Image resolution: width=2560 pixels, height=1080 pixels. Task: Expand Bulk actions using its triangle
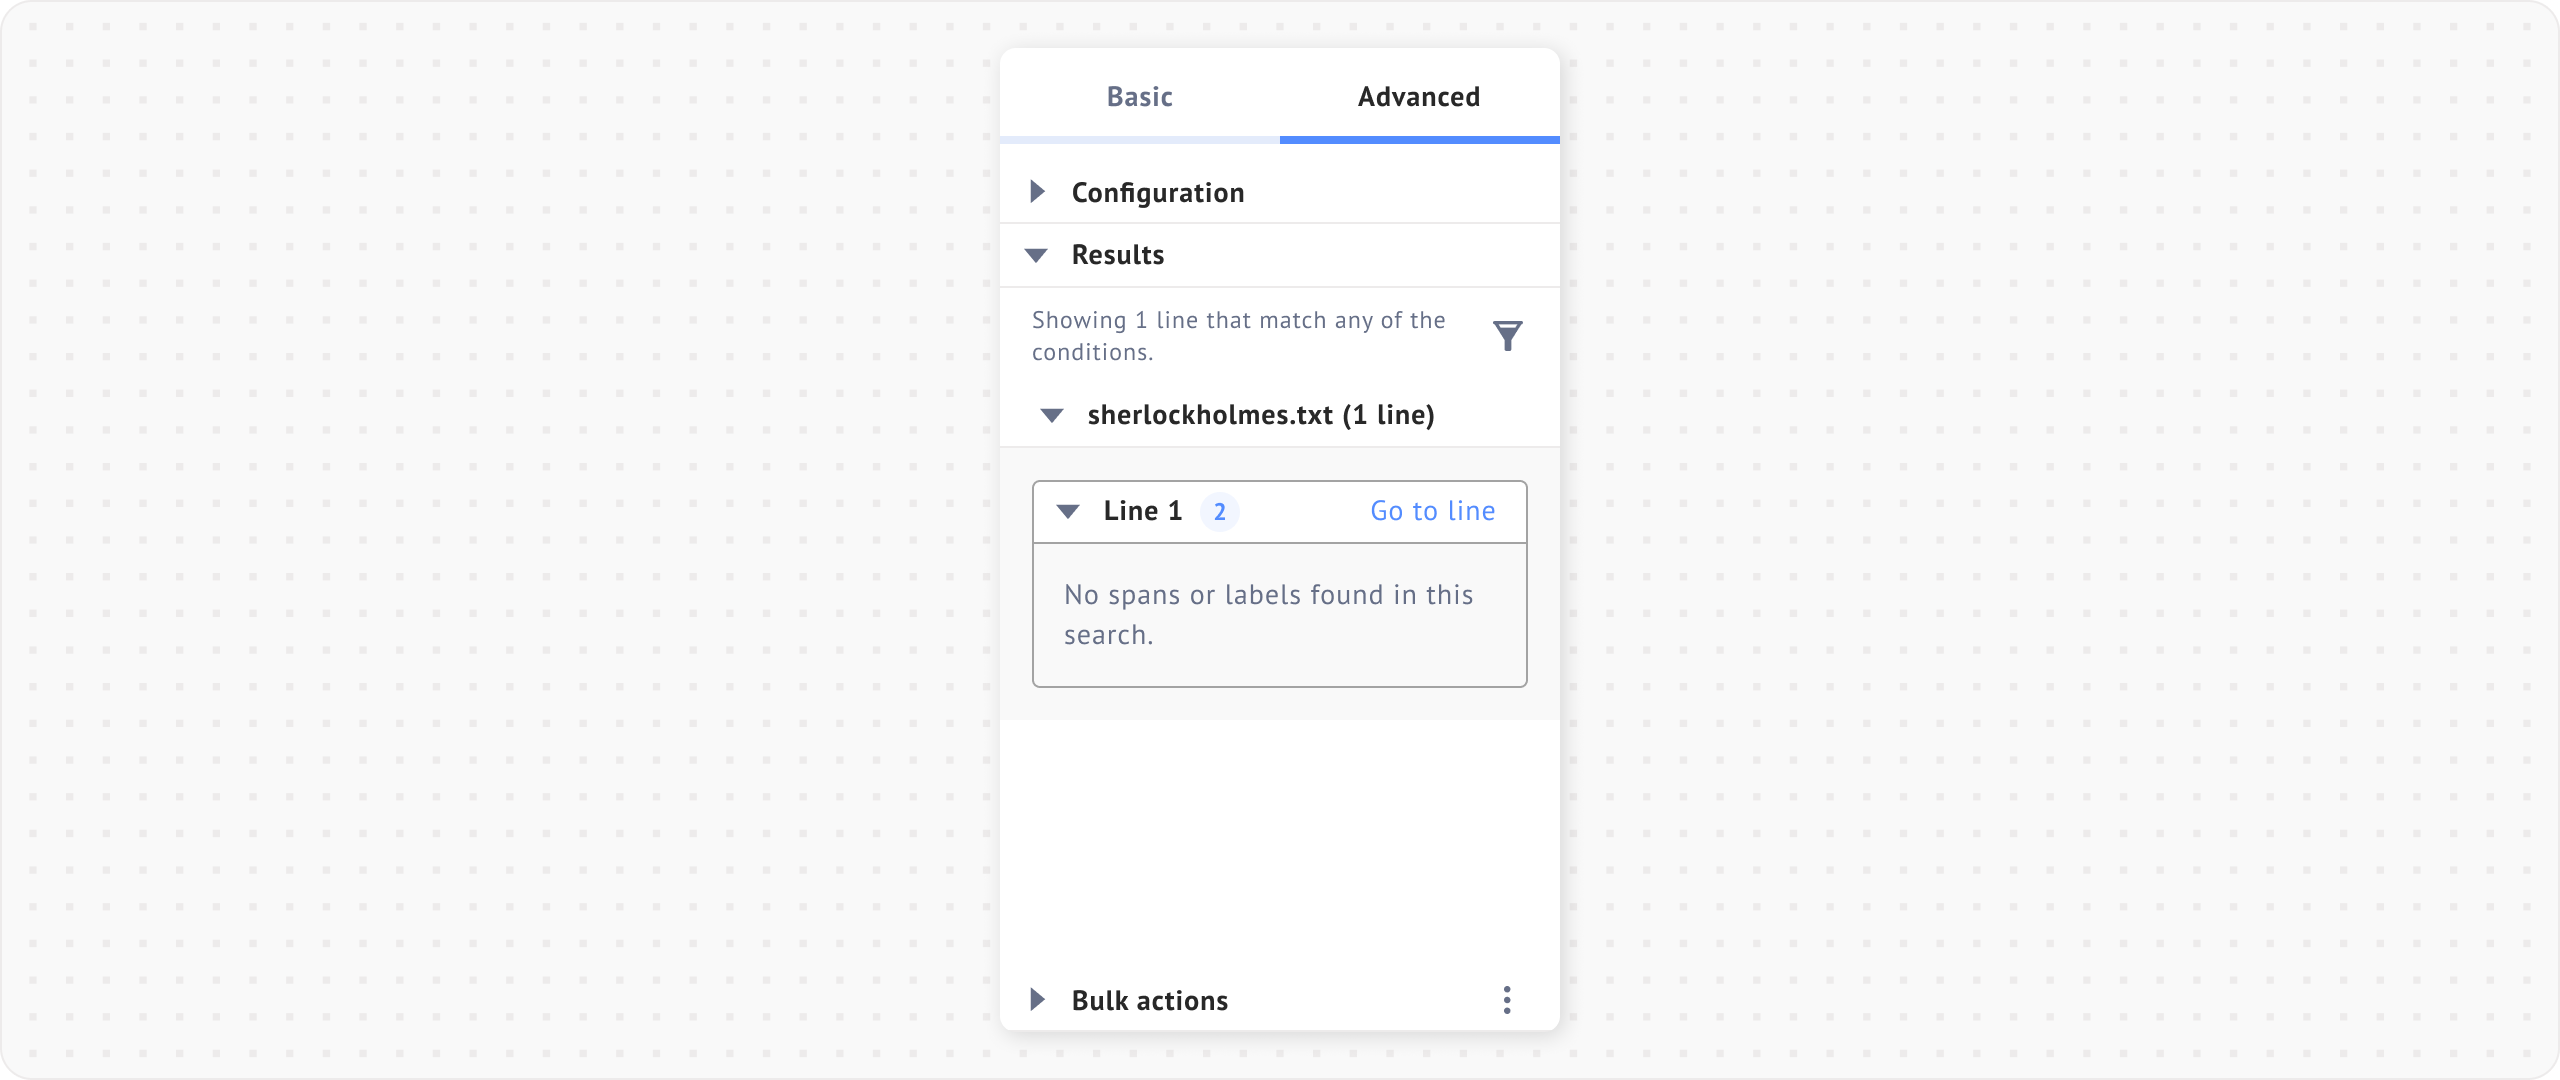1037,1000
